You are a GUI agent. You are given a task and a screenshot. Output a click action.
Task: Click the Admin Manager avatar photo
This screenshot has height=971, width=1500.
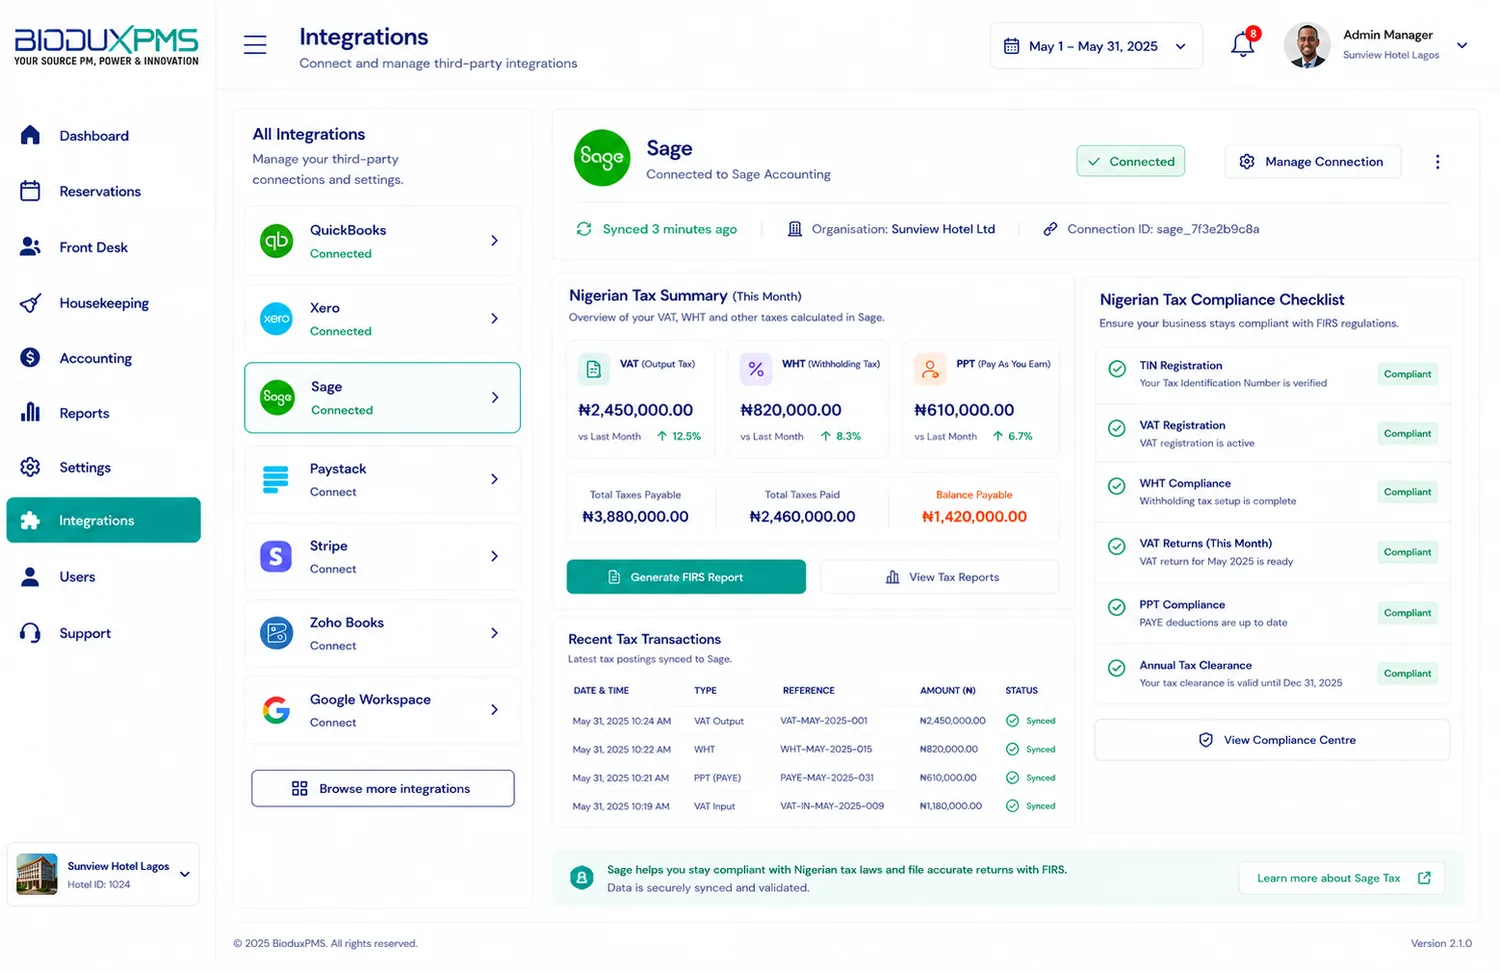click(1307, 45)
